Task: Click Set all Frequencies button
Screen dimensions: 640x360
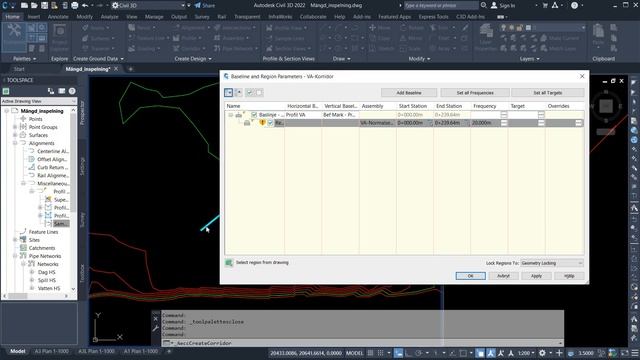Action: [475, 93]
